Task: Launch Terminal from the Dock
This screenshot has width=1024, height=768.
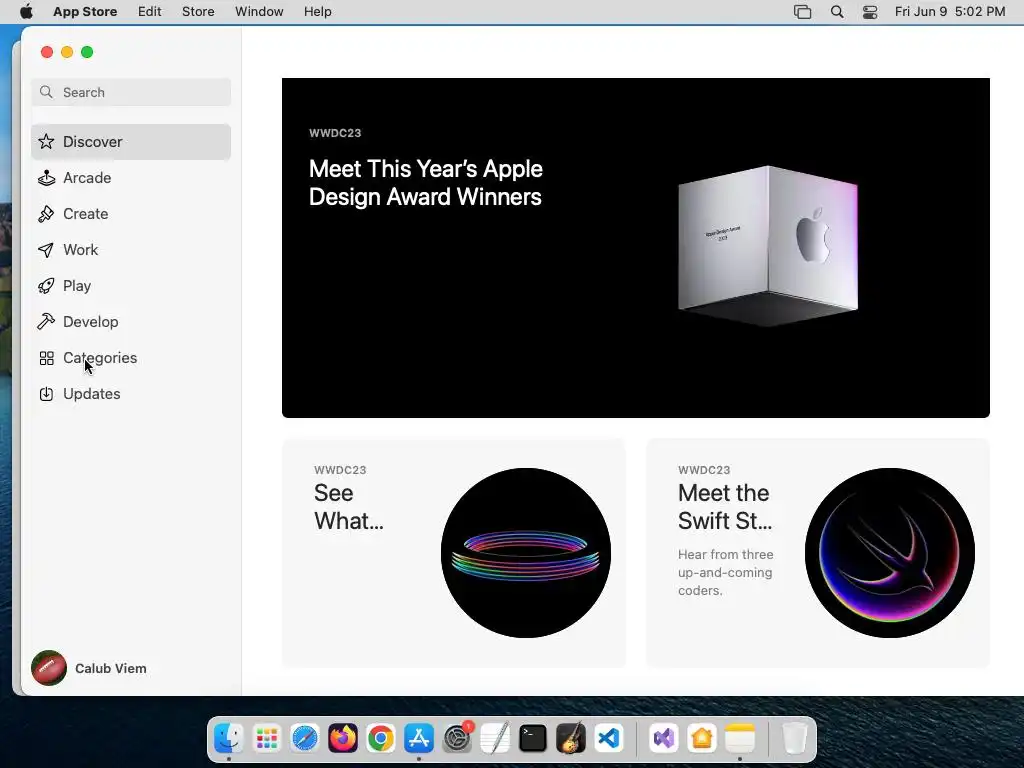Action: click(x=533, y=739)
